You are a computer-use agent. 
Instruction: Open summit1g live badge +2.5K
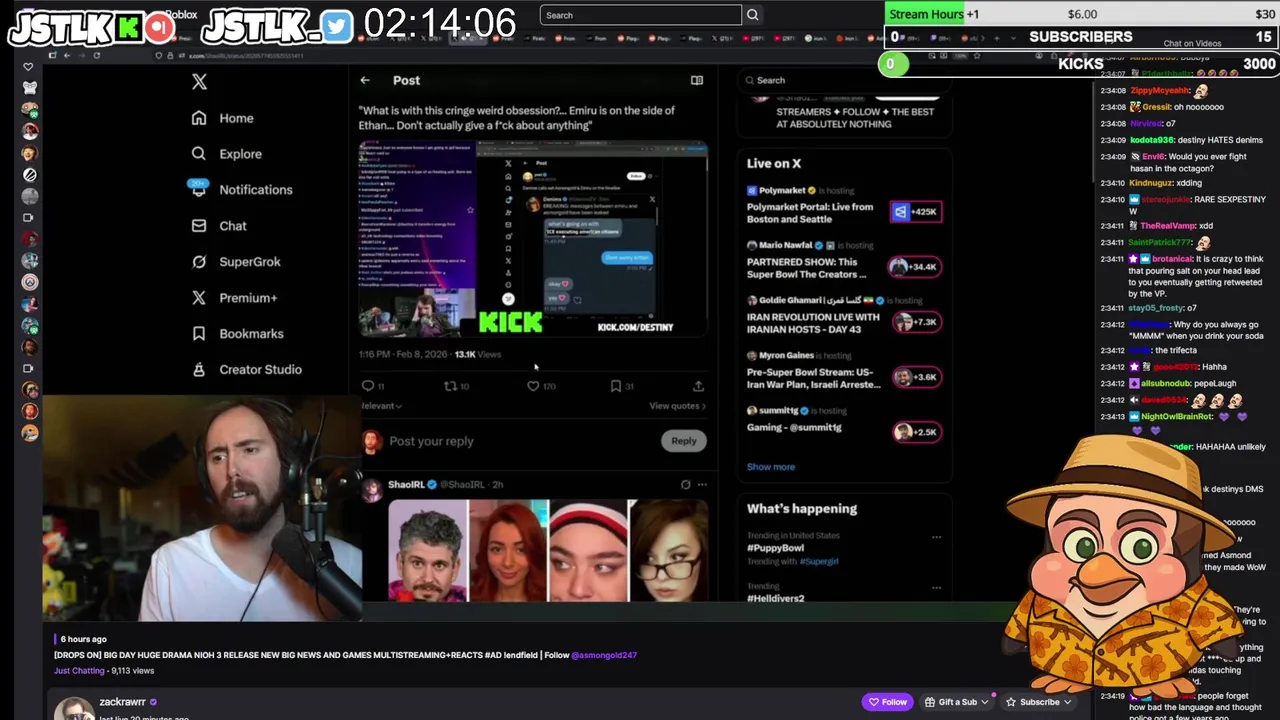point(916,432)
